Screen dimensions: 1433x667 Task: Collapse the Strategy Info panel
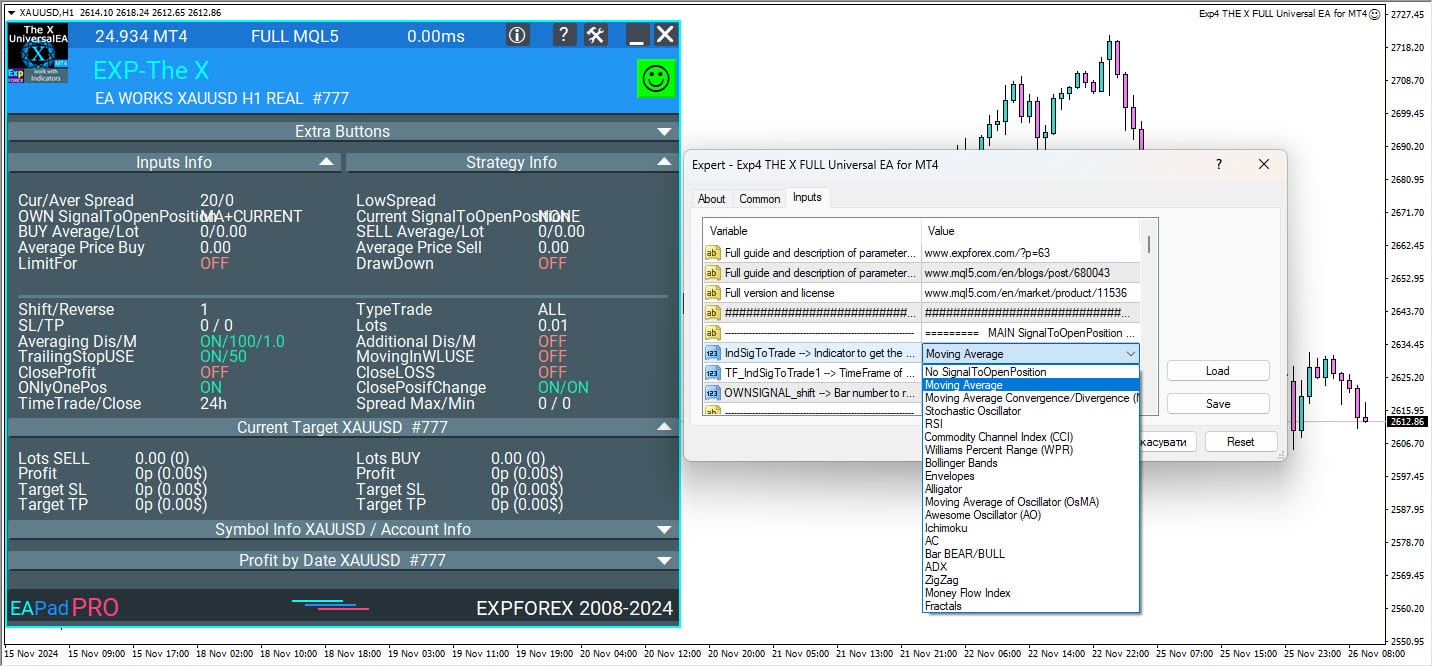tap(664, 162)
